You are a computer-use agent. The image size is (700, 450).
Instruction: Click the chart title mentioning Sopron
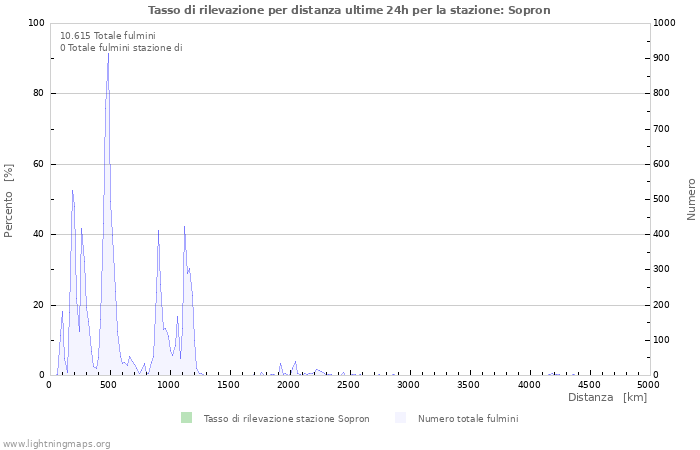pyautogui.click(x=349, y=10)
